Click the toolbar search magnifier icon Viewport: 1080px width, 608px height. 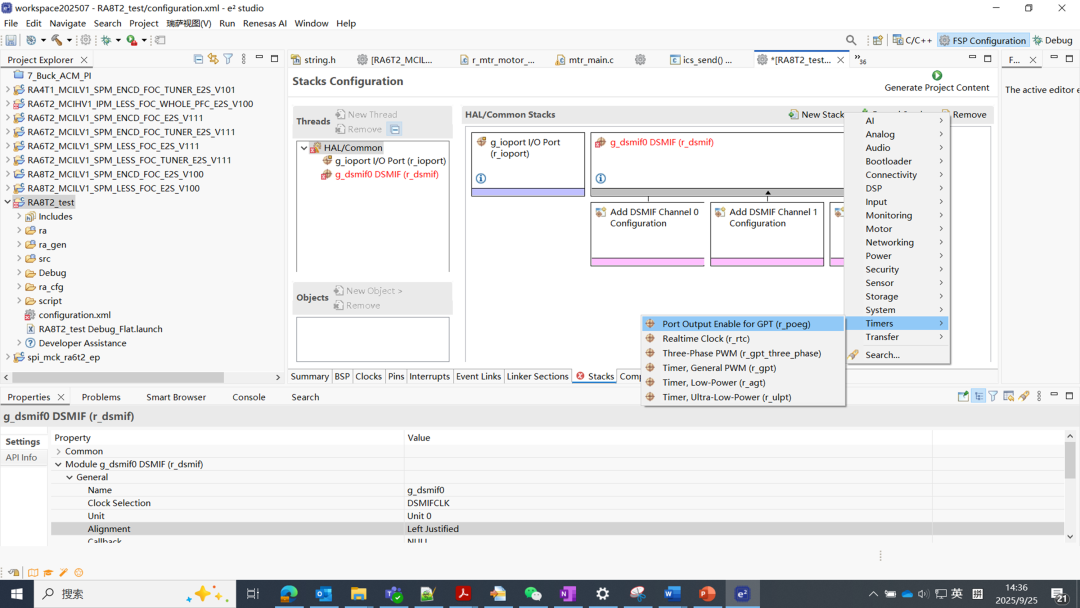(x=851, y=40)
